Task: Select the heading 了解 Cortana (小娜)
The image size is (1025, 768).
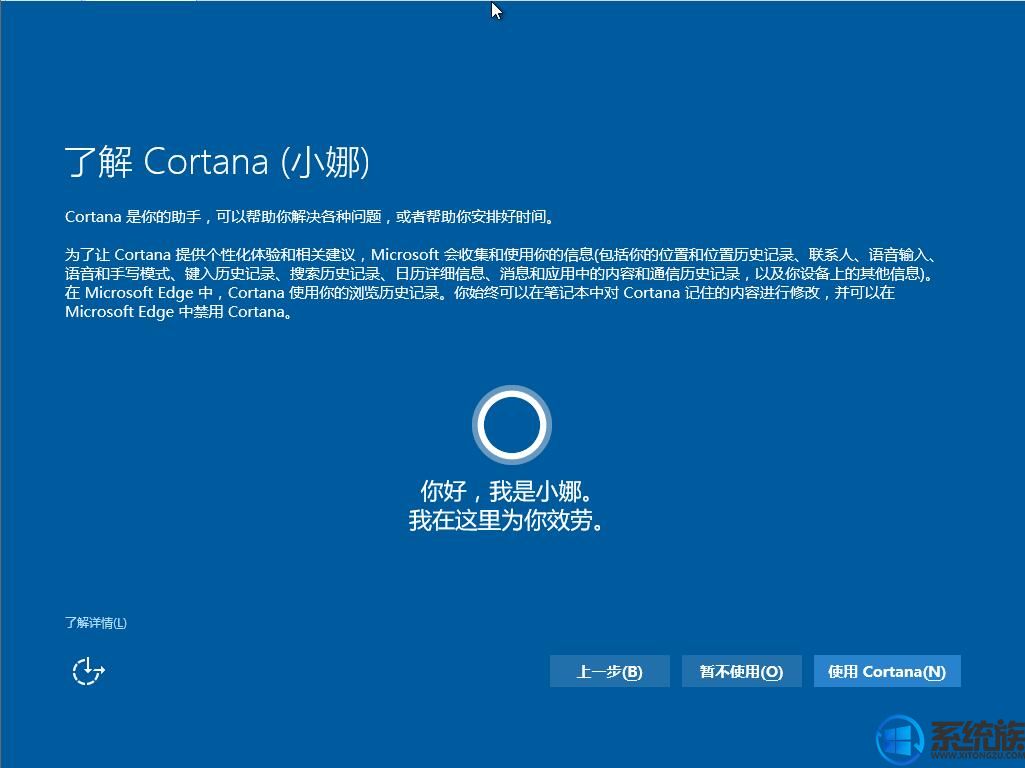Action: [x=218, y=161]
